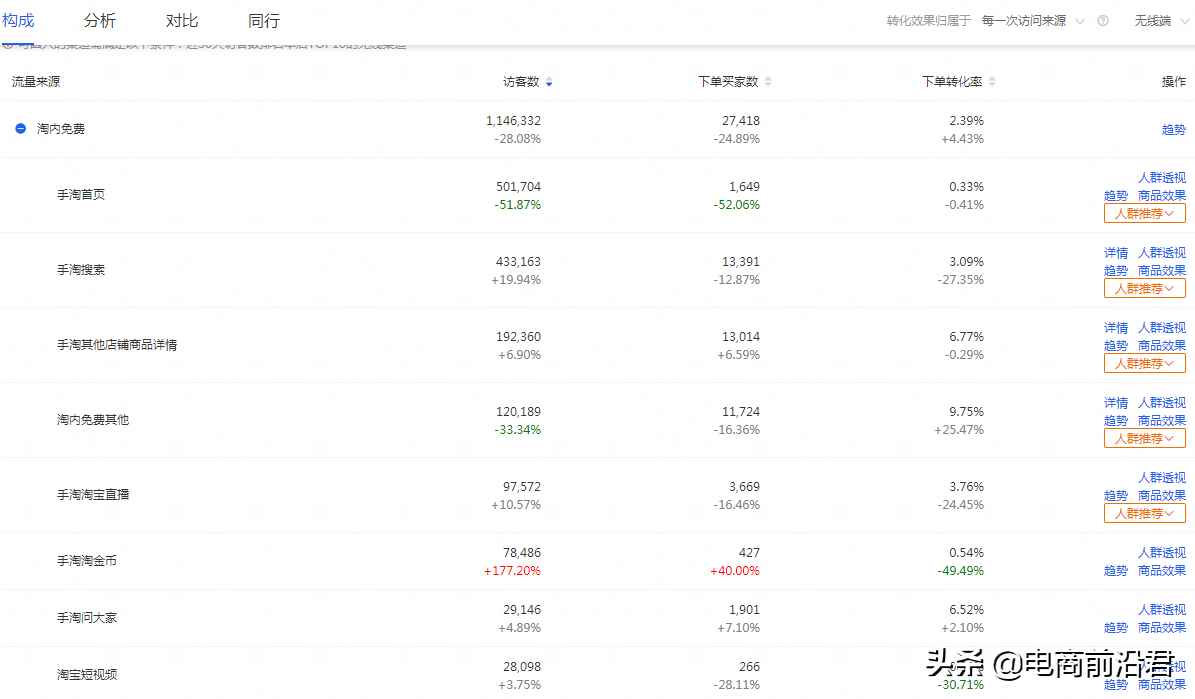The image size is (1195, 699).
Task: Switch to the 对比 tab
Action: (182, 21)
